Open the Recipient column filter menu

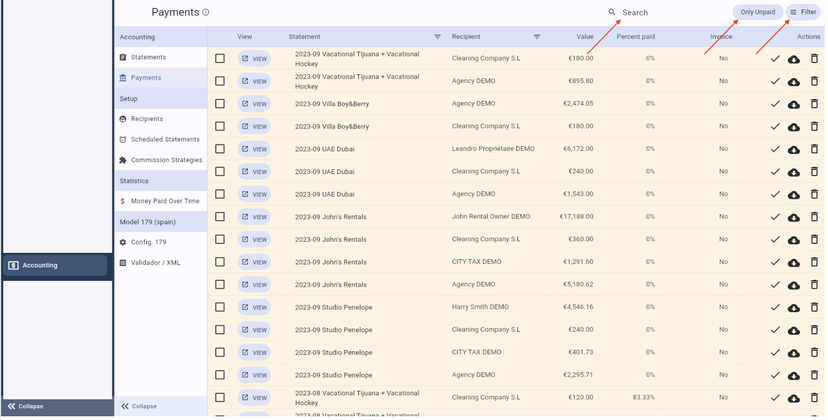pos(537,37)
